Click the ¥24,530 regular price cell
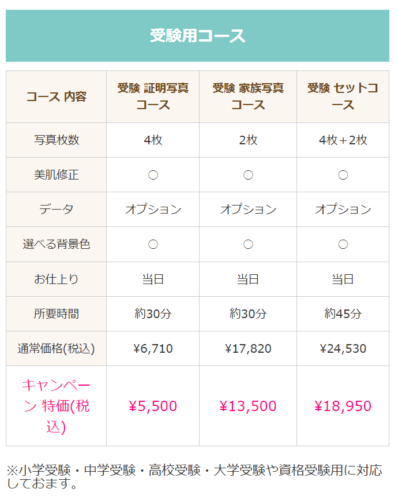Screen dimensions: 398x500 pyautogui.click(x=343, y=349)
